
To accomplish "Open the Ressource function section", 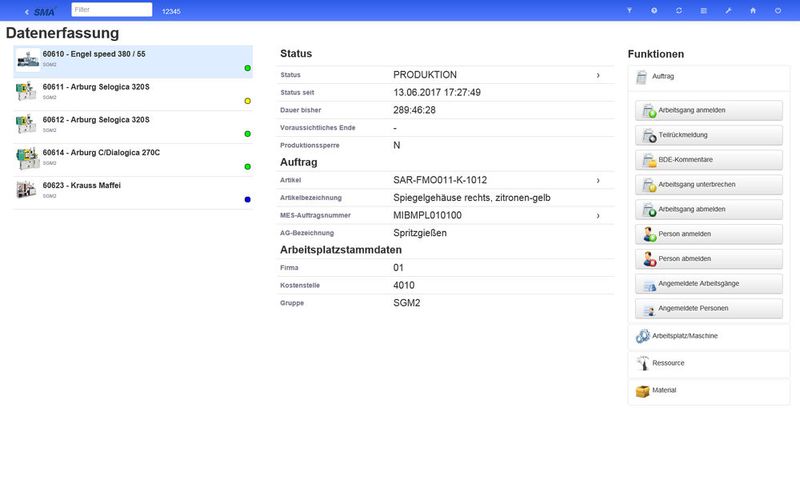I will point(708,363).
